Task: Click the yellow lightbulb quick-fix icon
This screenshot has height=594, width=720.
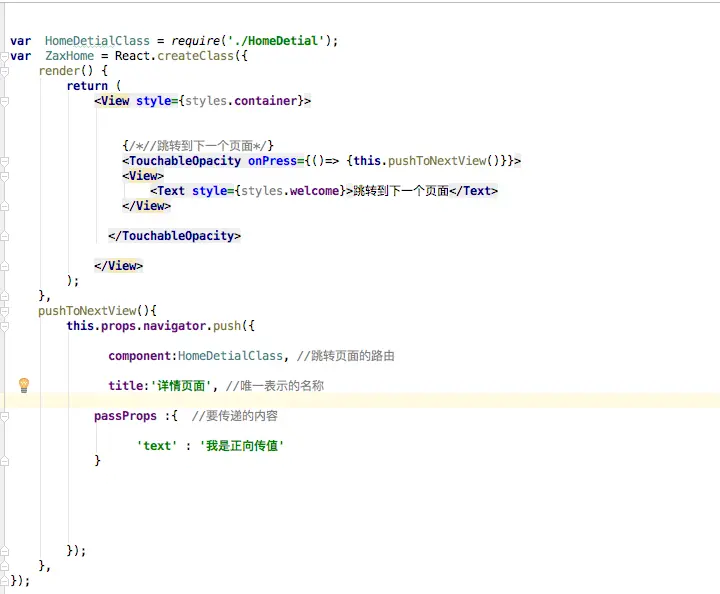Action: (24, 385)
